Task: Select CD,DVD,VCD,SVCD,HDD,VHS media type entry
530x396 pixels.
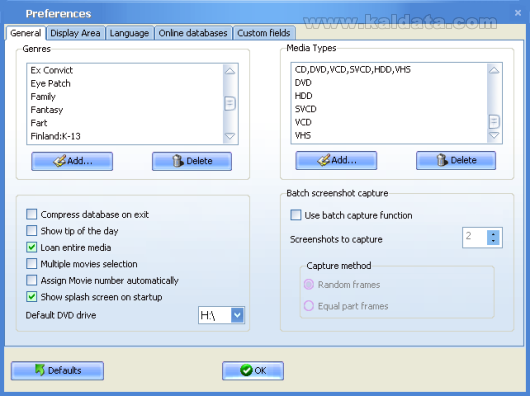Action: tap(390, 70)
